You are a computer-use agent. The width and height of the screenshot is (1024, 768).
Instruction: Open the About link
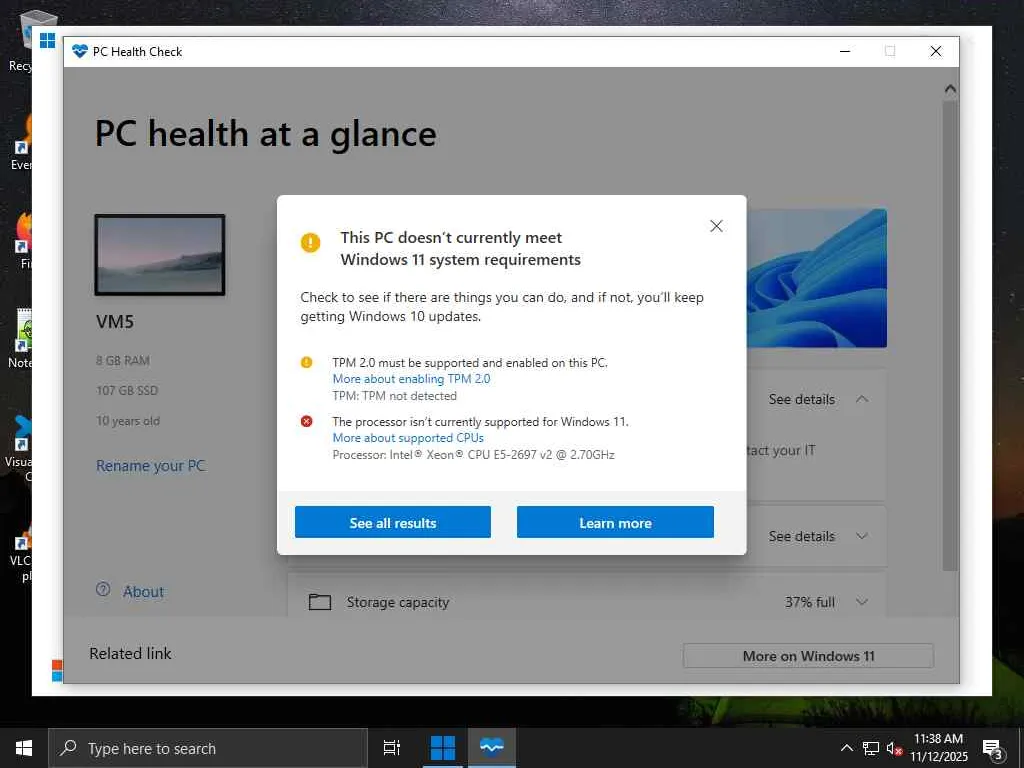[x=144, y=592]
